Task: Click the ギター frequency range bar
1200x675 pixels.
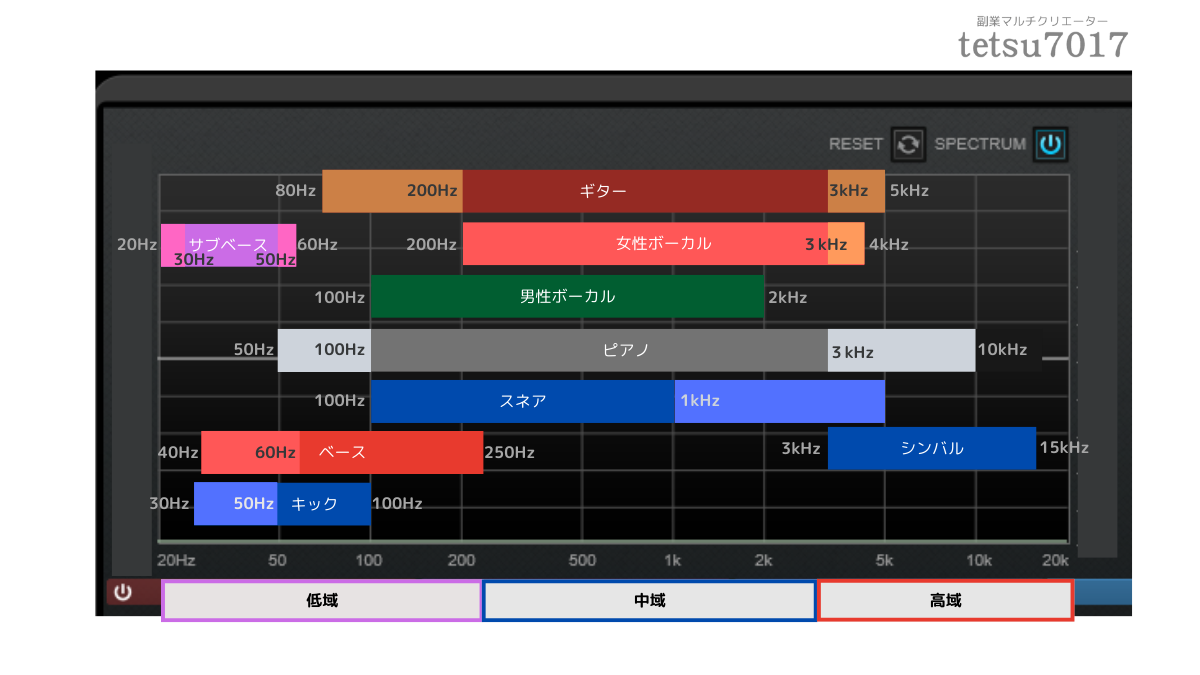Action: (x=603, y=191)
